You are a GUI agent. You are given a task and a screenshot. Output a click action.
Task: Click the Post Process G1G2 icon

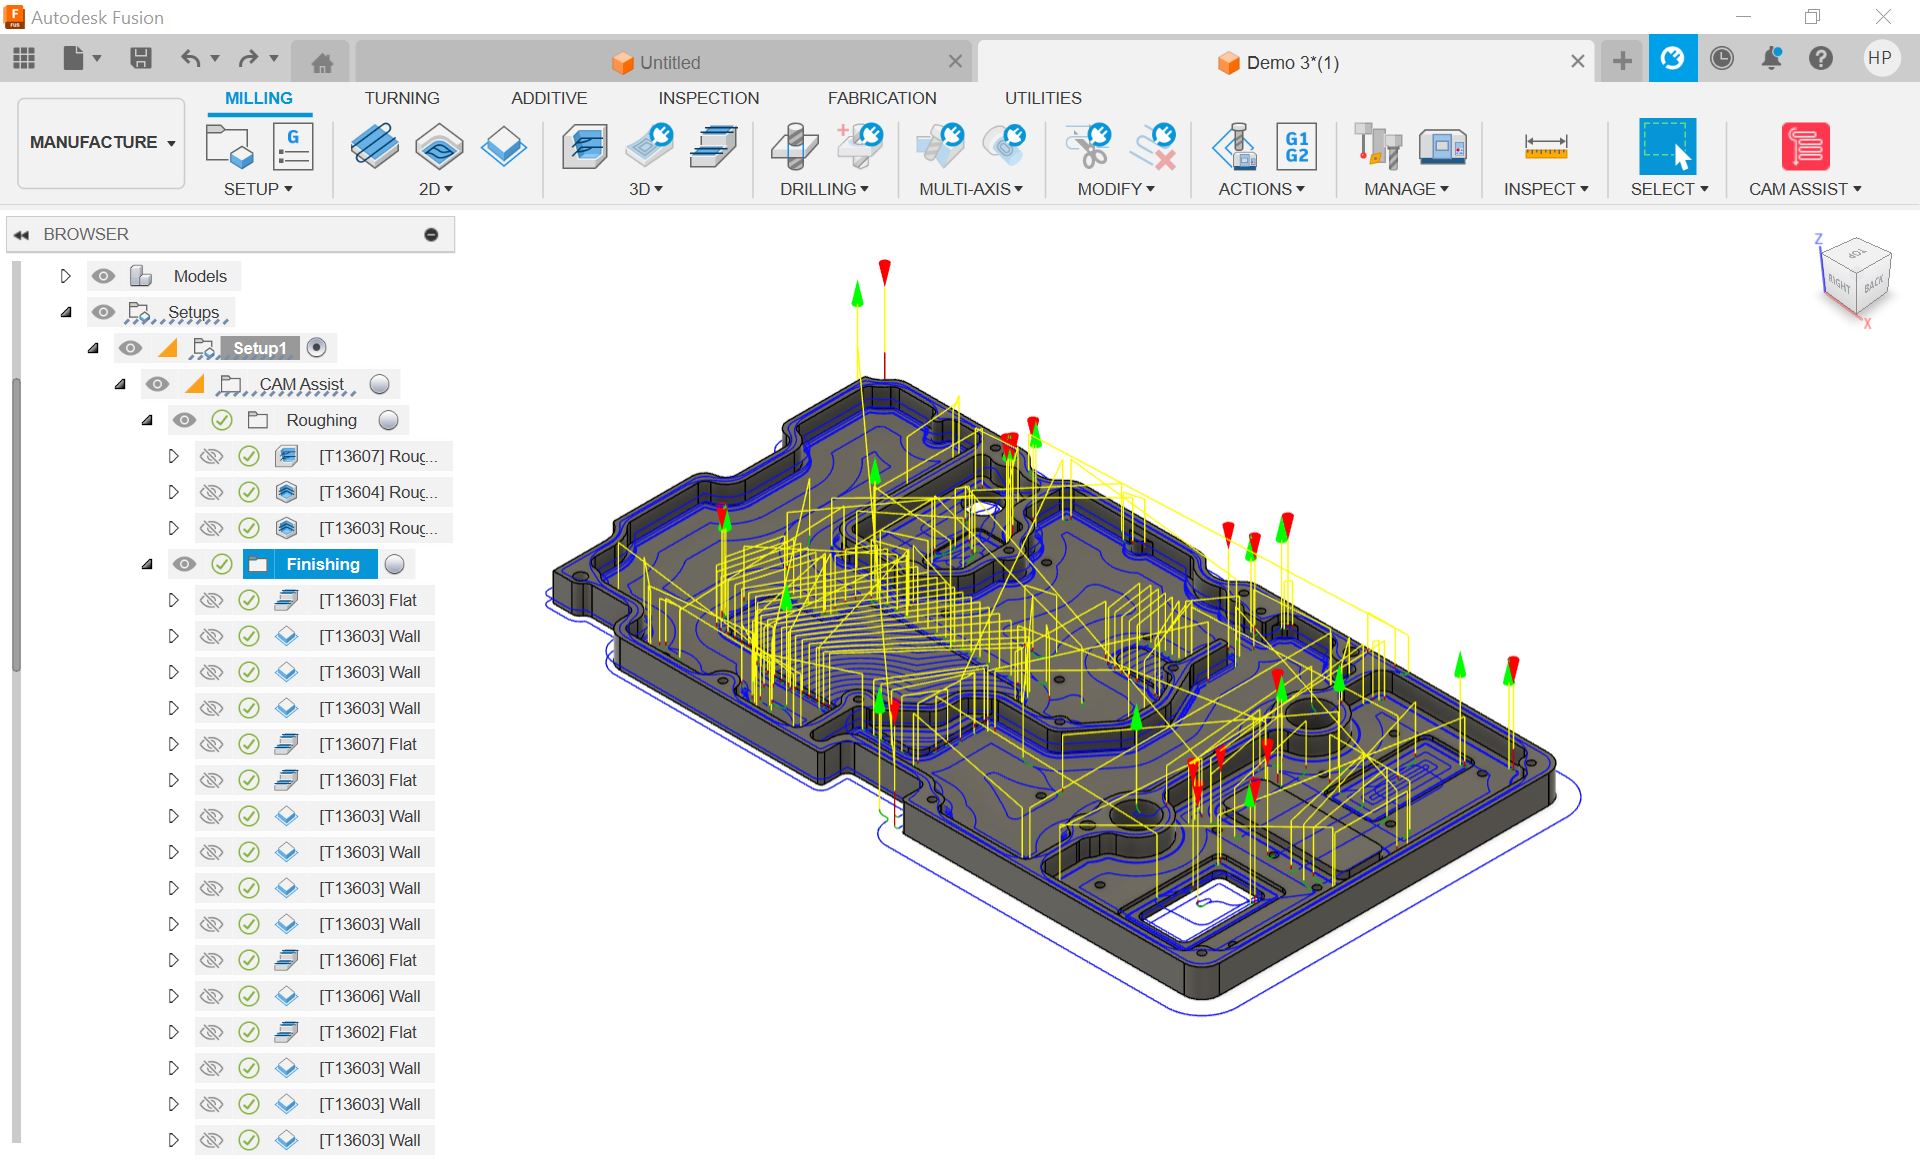pos(1296,147)
